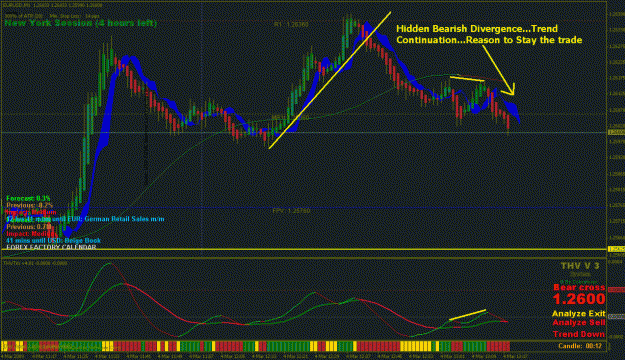This screenshot has width=625, height=360.
Task: Click '41 mins until USD: Beige Book'
Action: (x=53, y=240)
